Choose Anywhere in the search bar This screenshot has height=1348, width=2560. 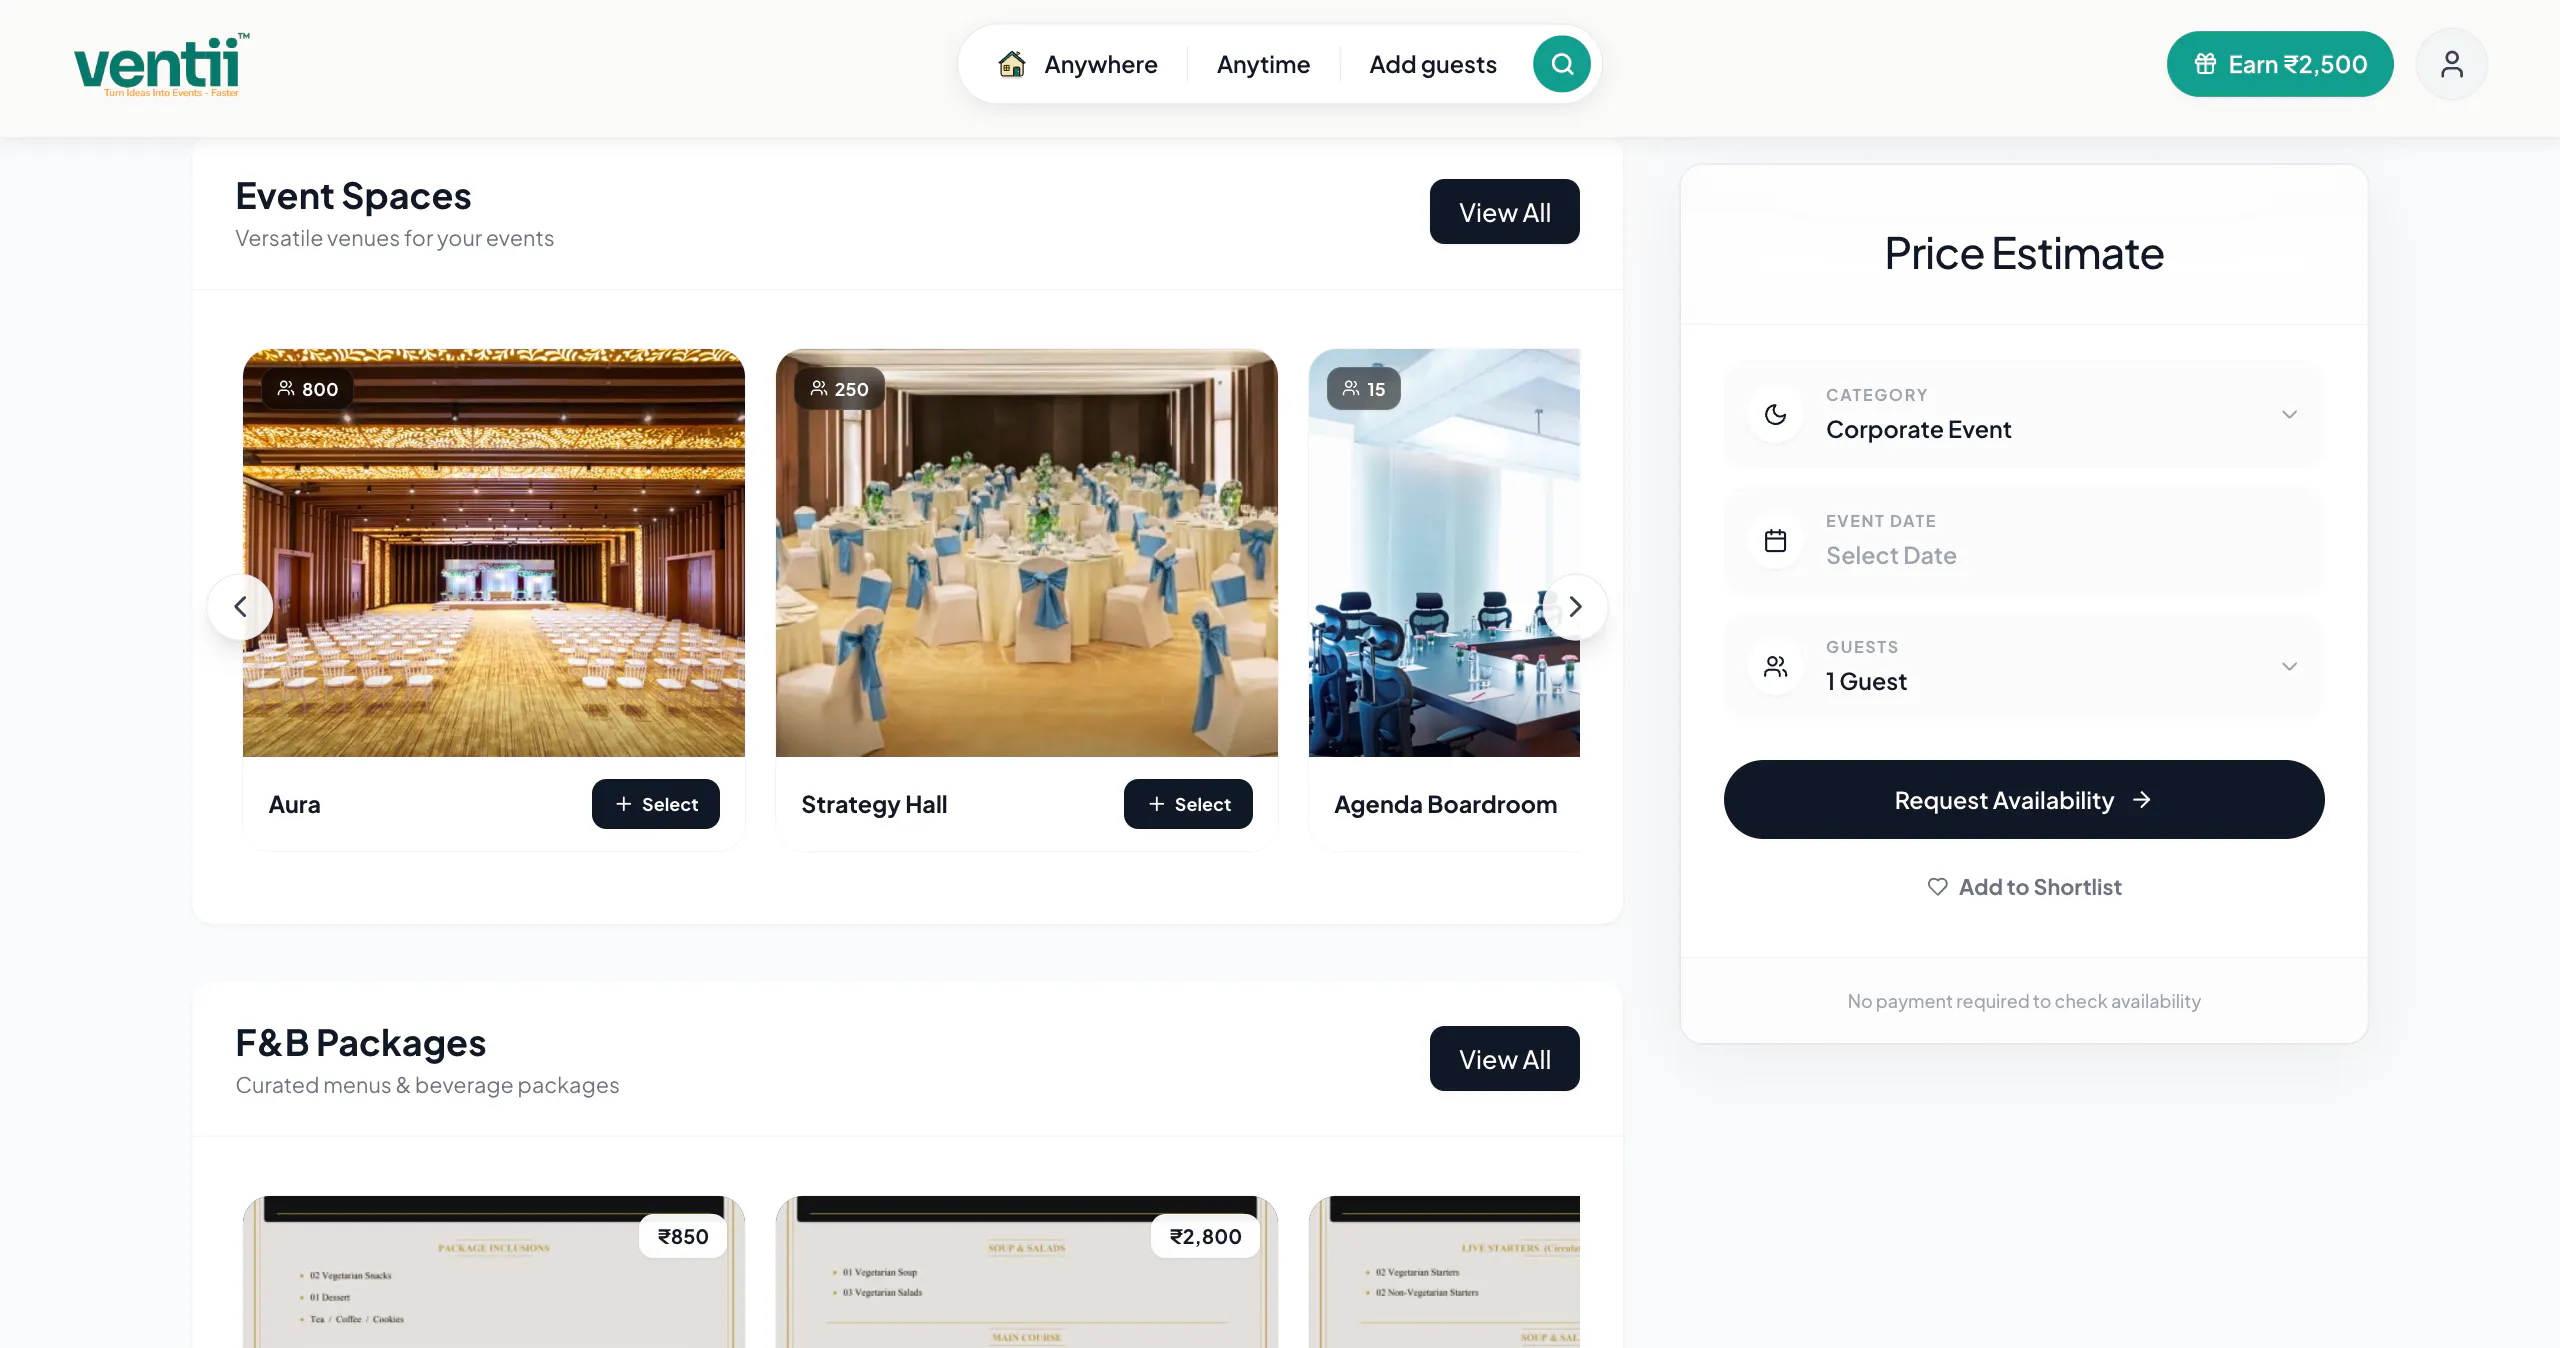point(1101,64)
